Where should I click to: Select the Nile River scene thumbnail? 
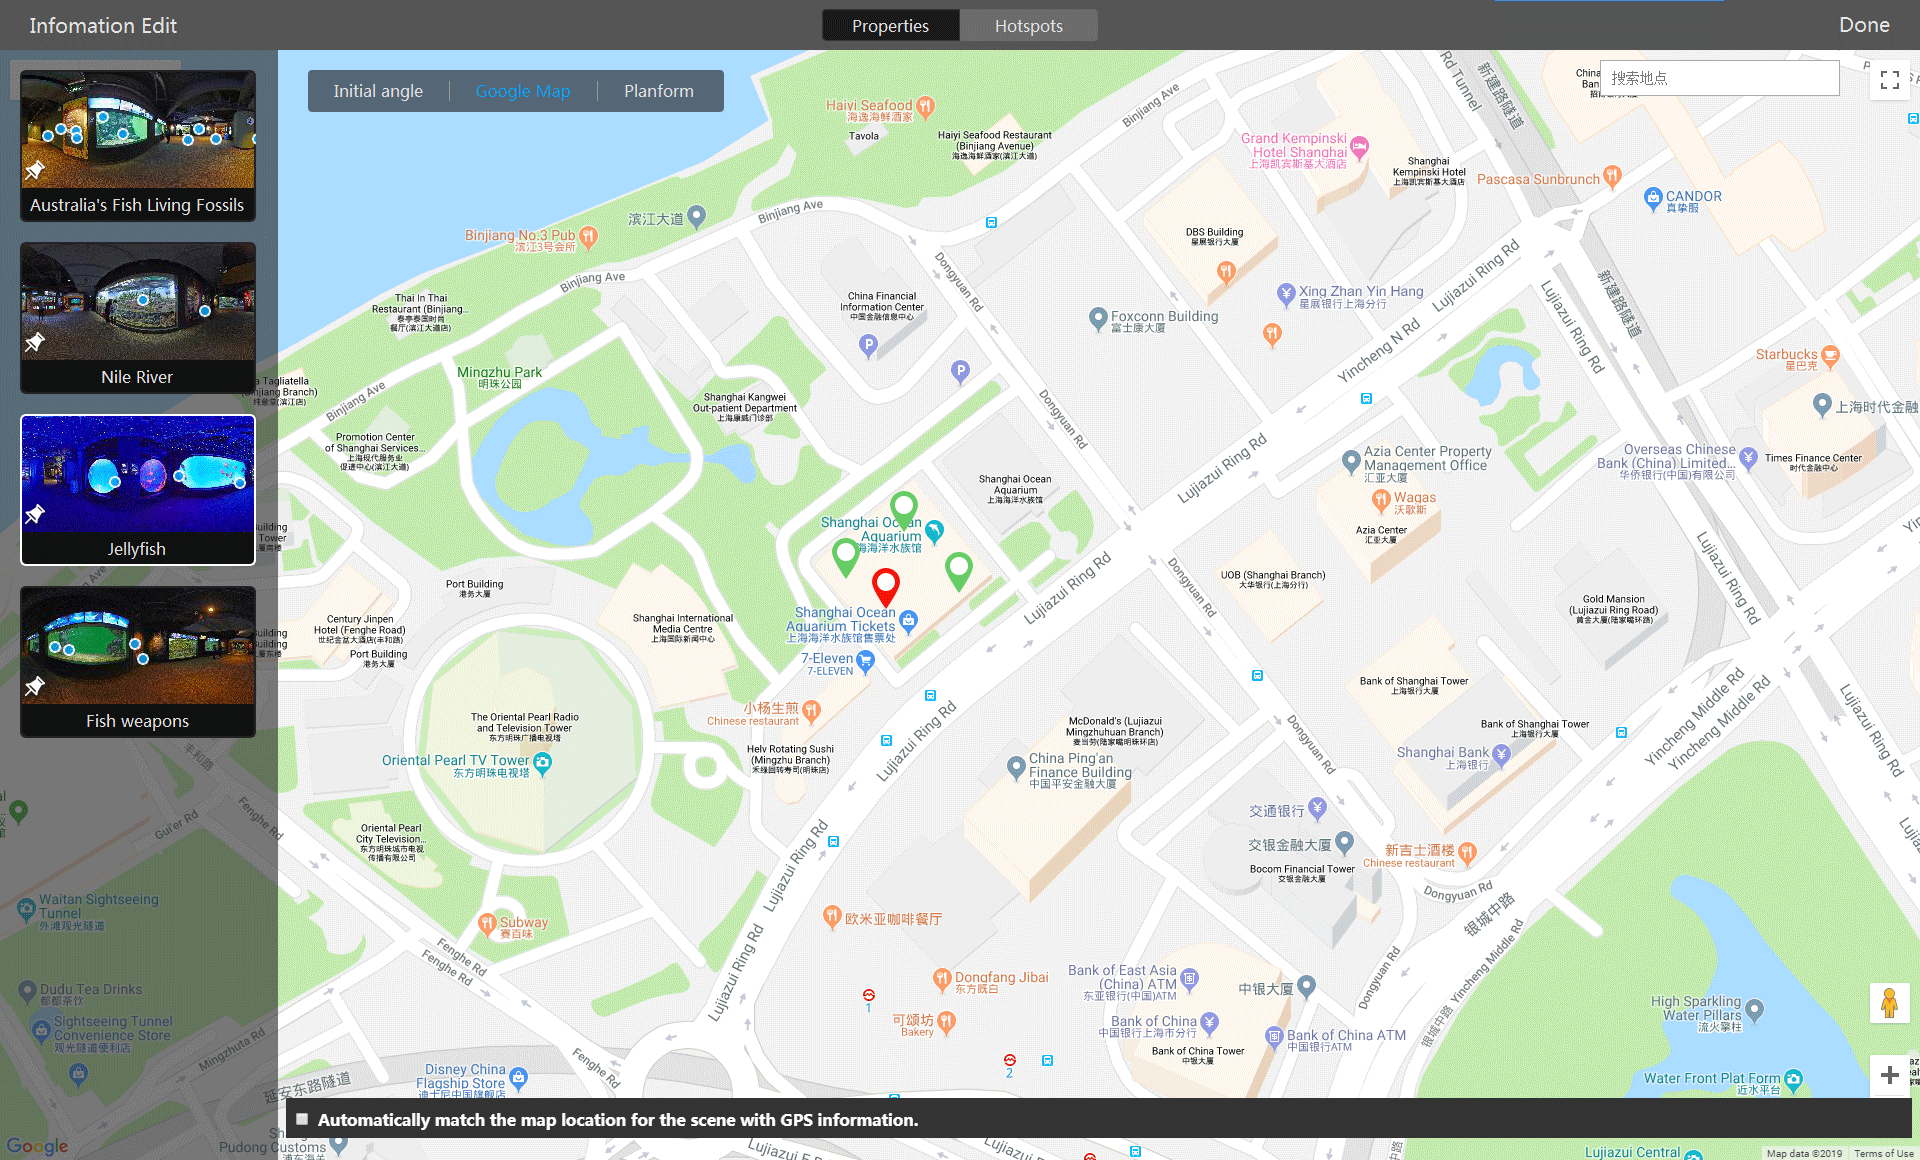pos(138,303)
